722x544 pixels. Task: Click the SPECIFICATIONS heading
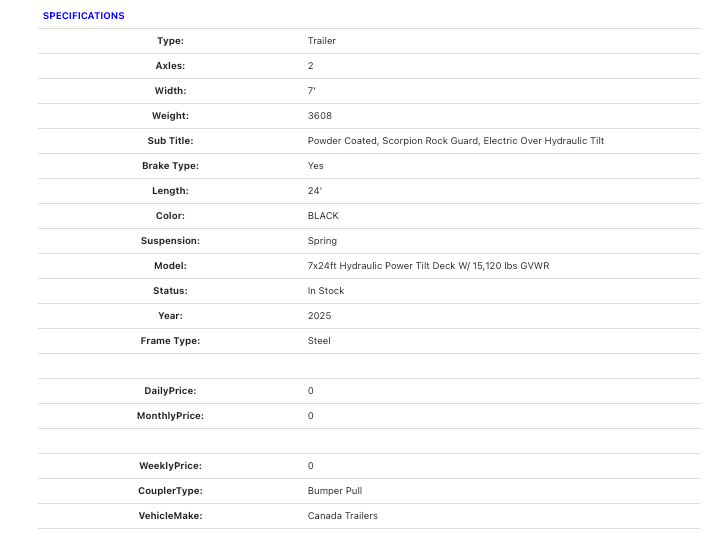pyautogui.click(x=84, y=16)
